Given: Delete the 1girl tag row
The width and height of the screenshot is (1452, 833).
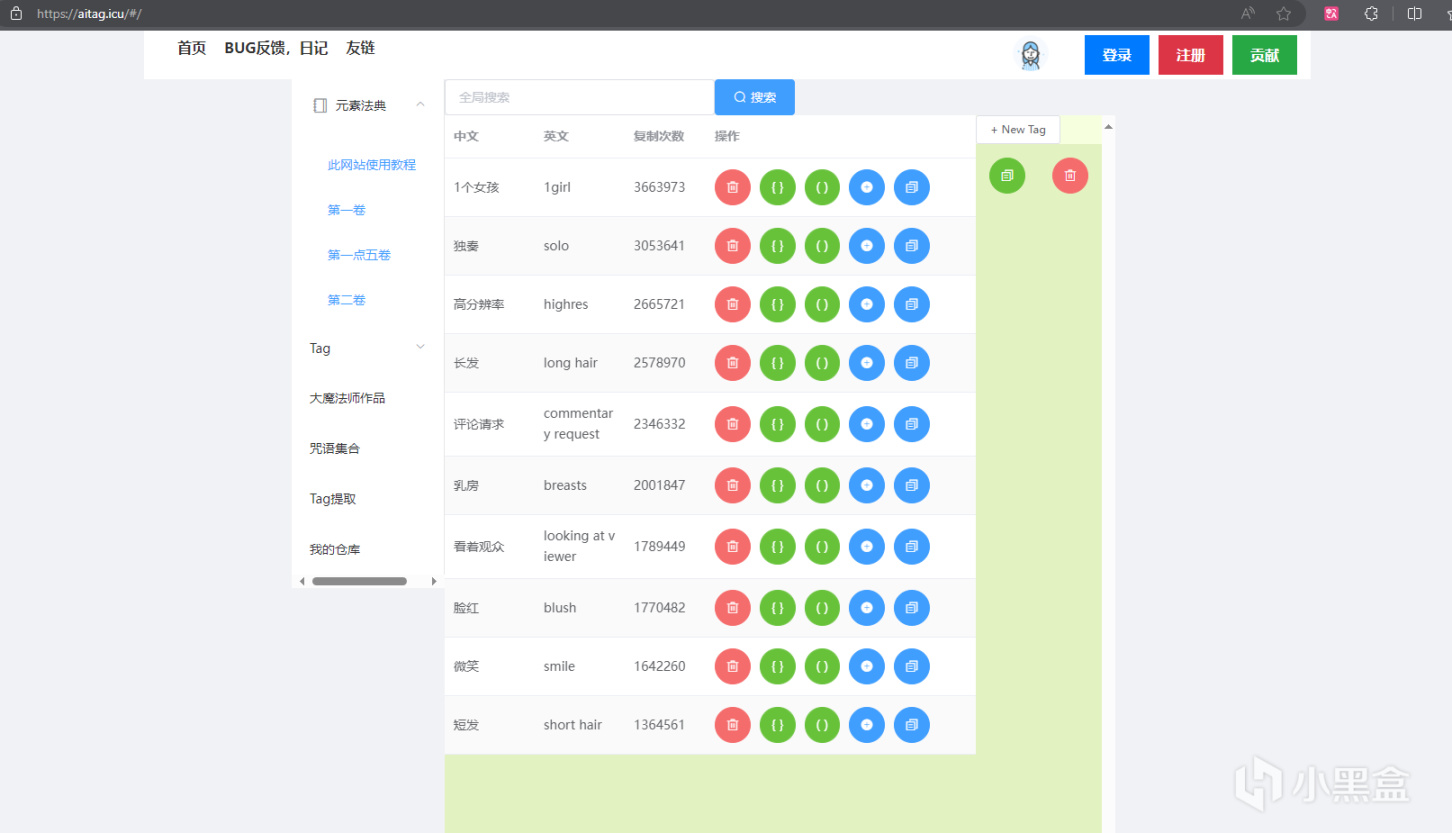Looking at the screenshot, I should pos(732,187).
